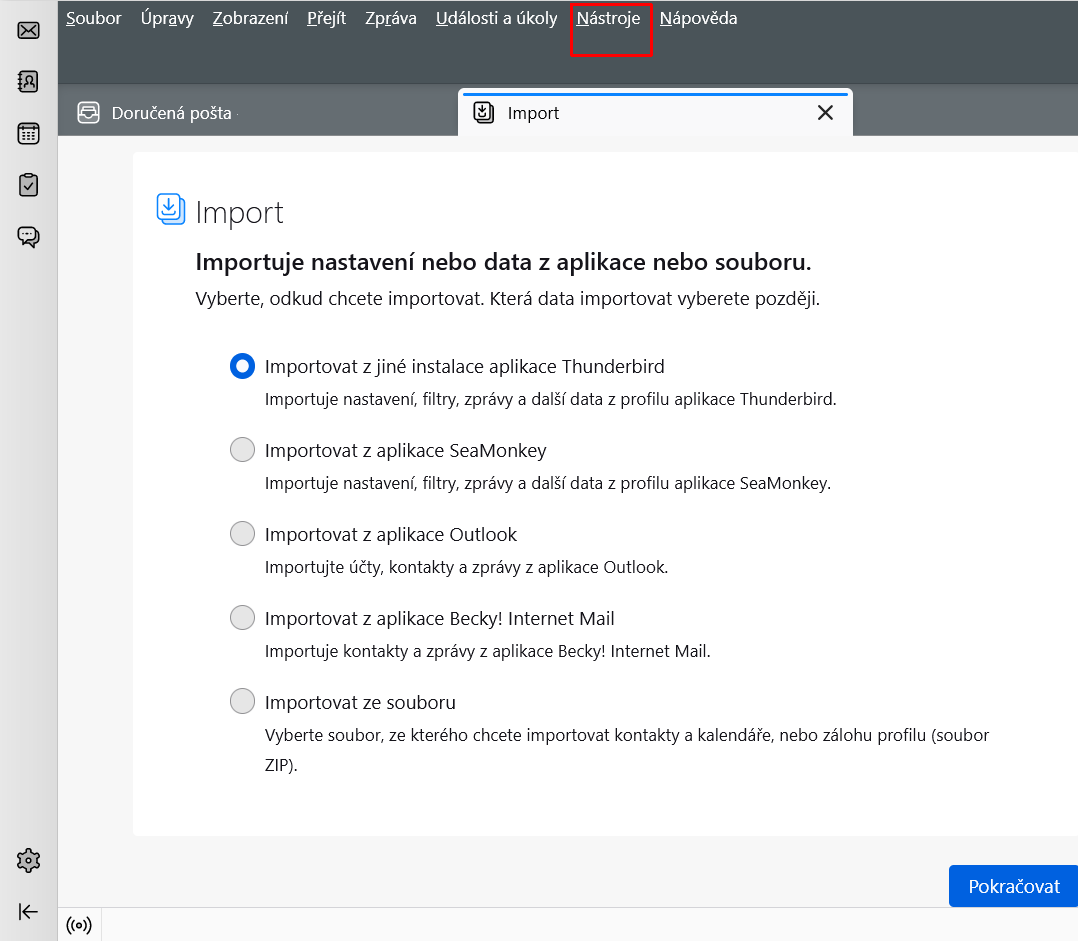Open the Soubor menu
The width and height of the screenshot is (1078, 941).
pyautogui.click(x=93, y=18)
